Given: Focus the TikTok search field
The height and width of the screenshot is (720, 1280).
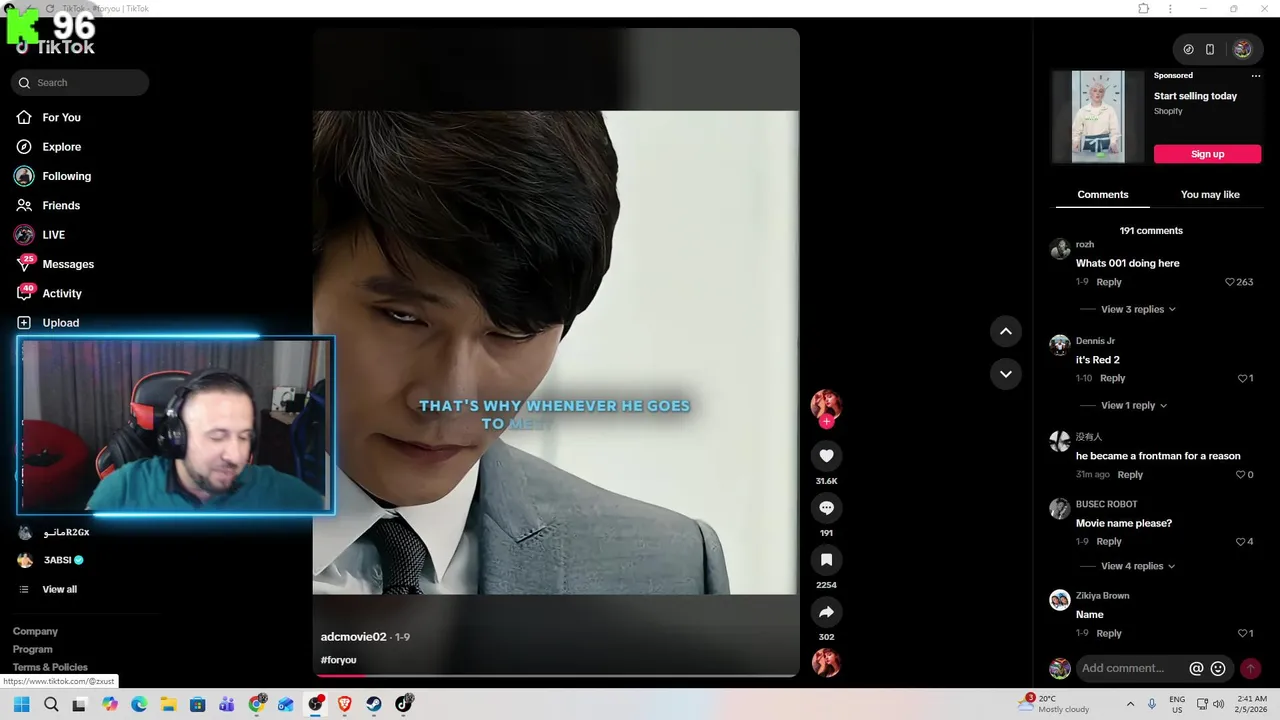Looking at the screenshot, I should tap(80, 83).
